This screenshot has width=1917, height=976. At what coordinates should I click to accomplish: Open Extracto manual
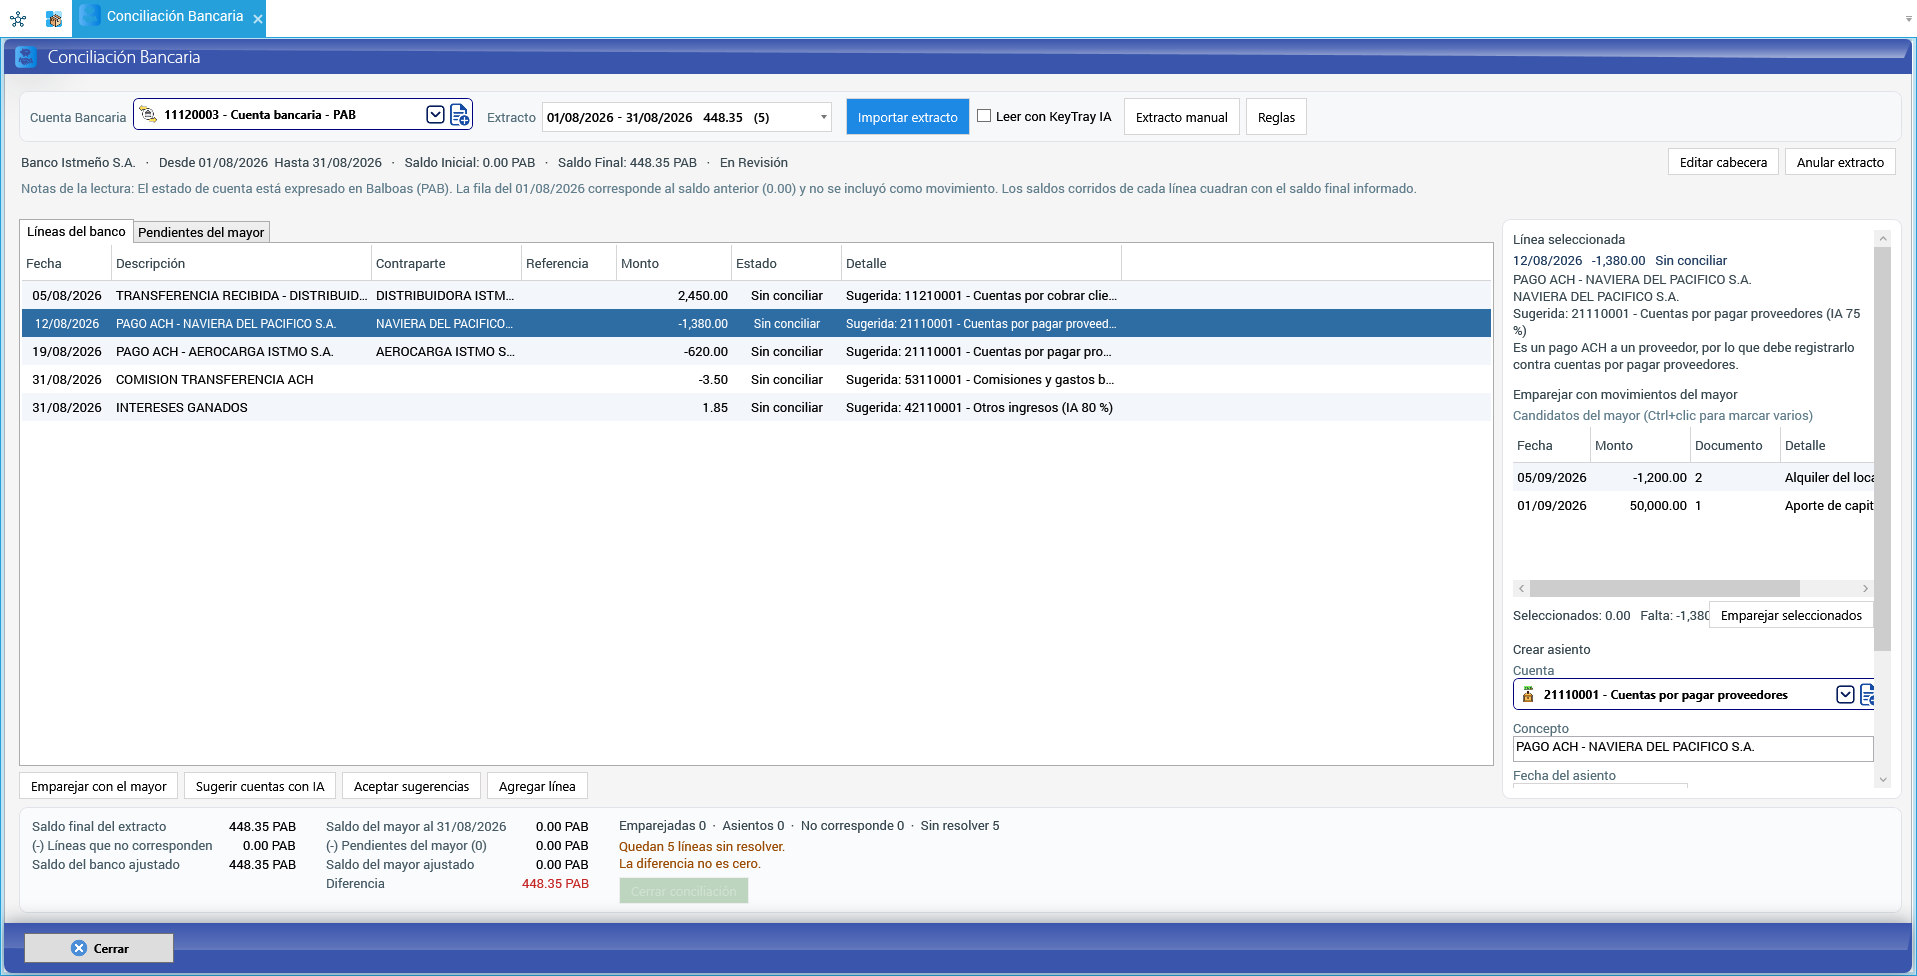[x=1181, y=117]
